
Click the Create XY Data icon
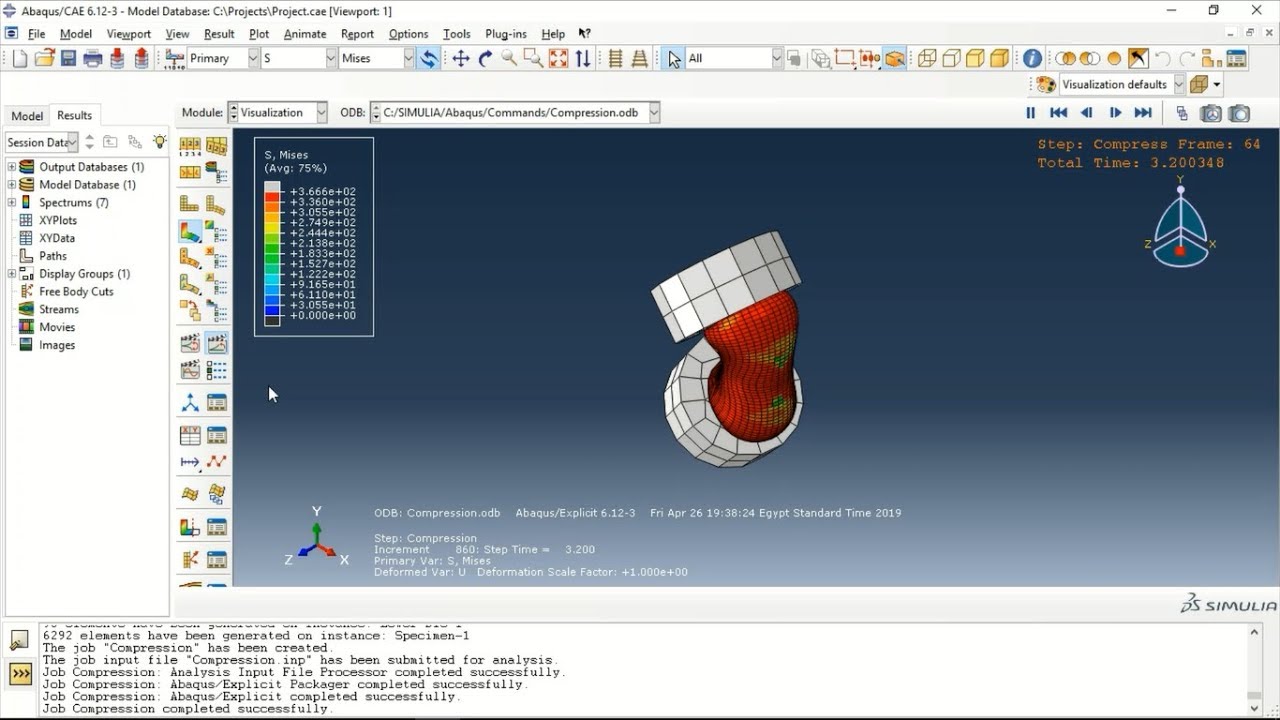(x=190, y=435)
